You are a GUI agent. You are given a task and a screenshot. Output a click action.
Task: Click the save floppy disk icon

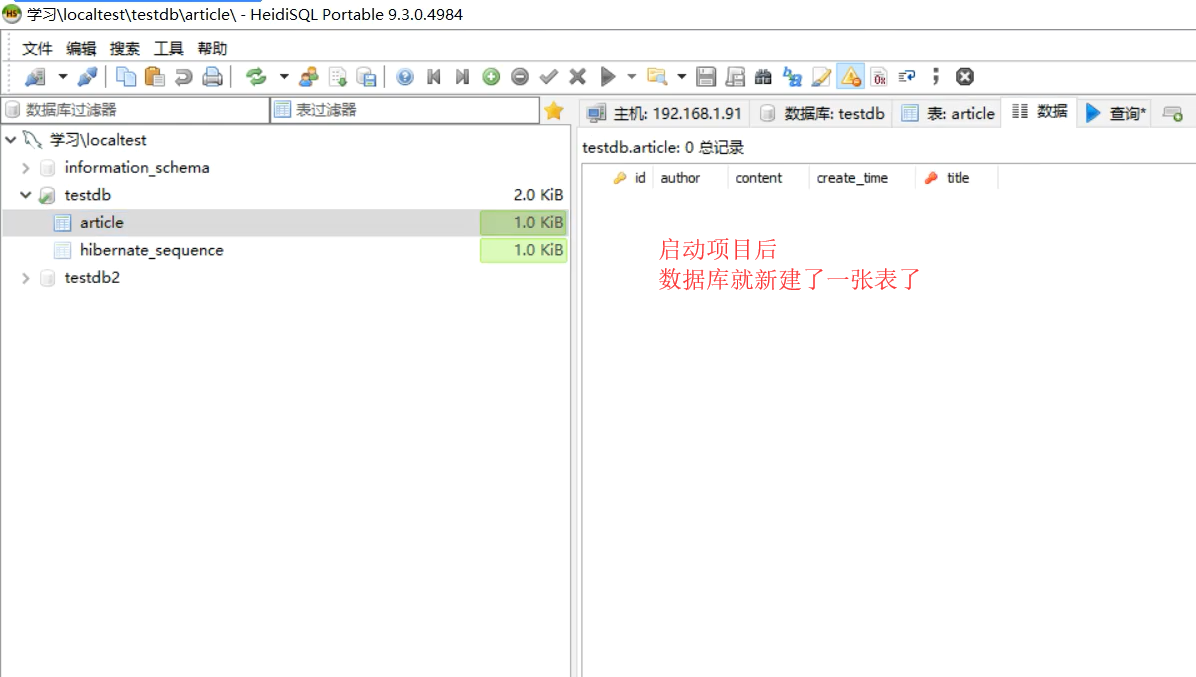[706, 77]
